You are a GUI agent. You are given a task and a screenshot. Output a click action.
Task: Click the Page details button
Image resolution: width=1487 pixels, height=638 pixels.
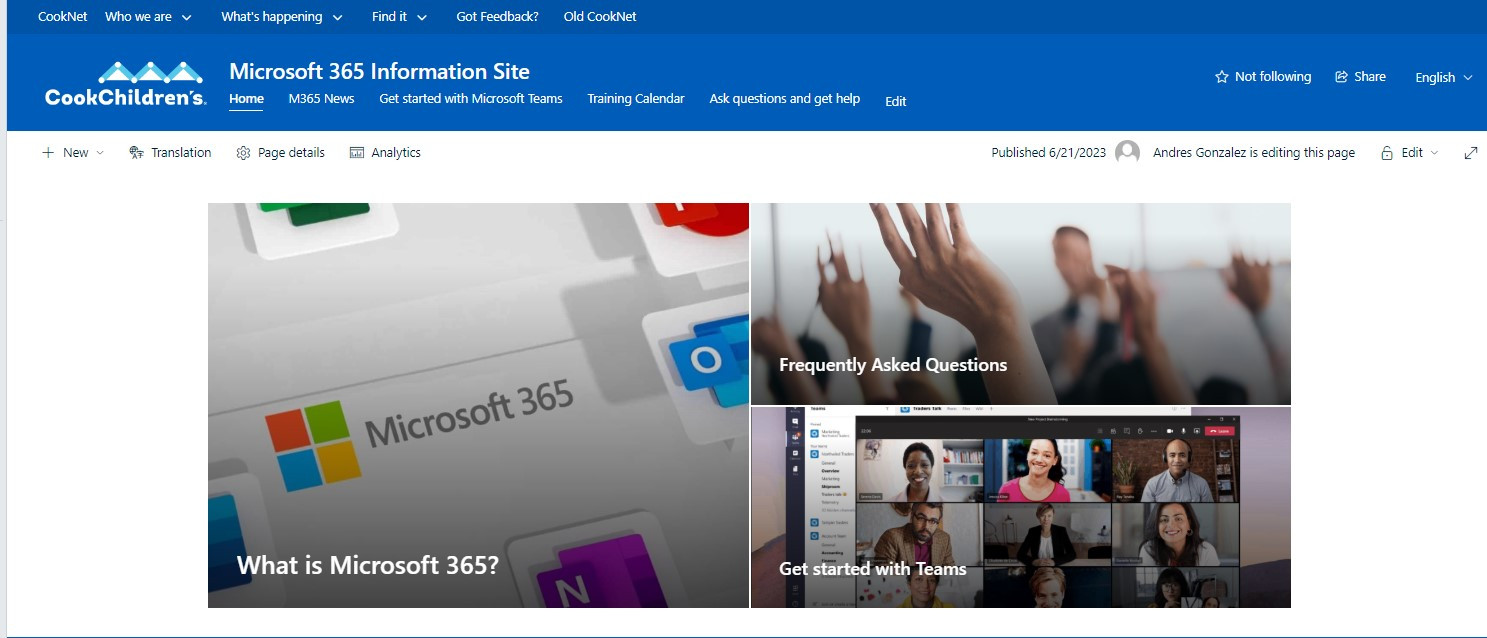click(280, 153)
